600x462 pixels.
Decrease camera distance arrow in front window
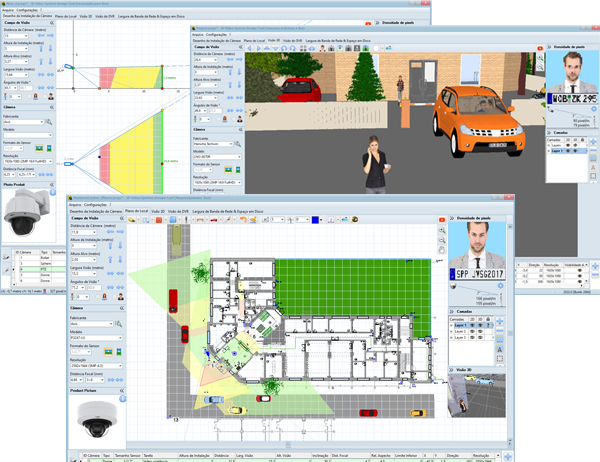[x=110, y=232]
